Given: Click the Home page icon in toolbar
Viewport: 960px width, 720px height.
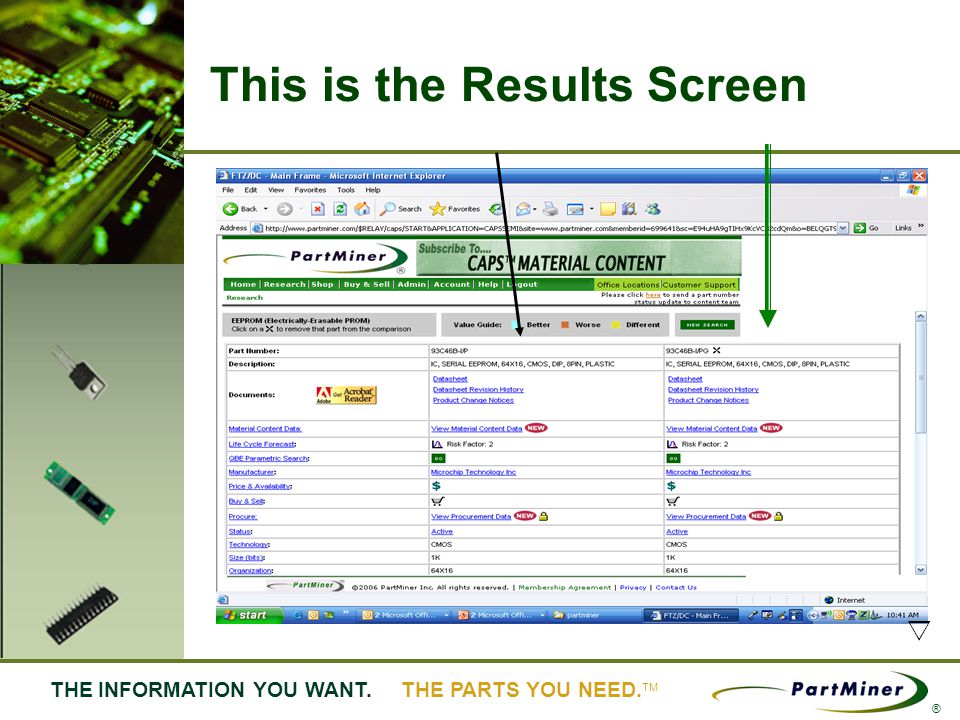Looking at the screenshot, I should 362,209.
